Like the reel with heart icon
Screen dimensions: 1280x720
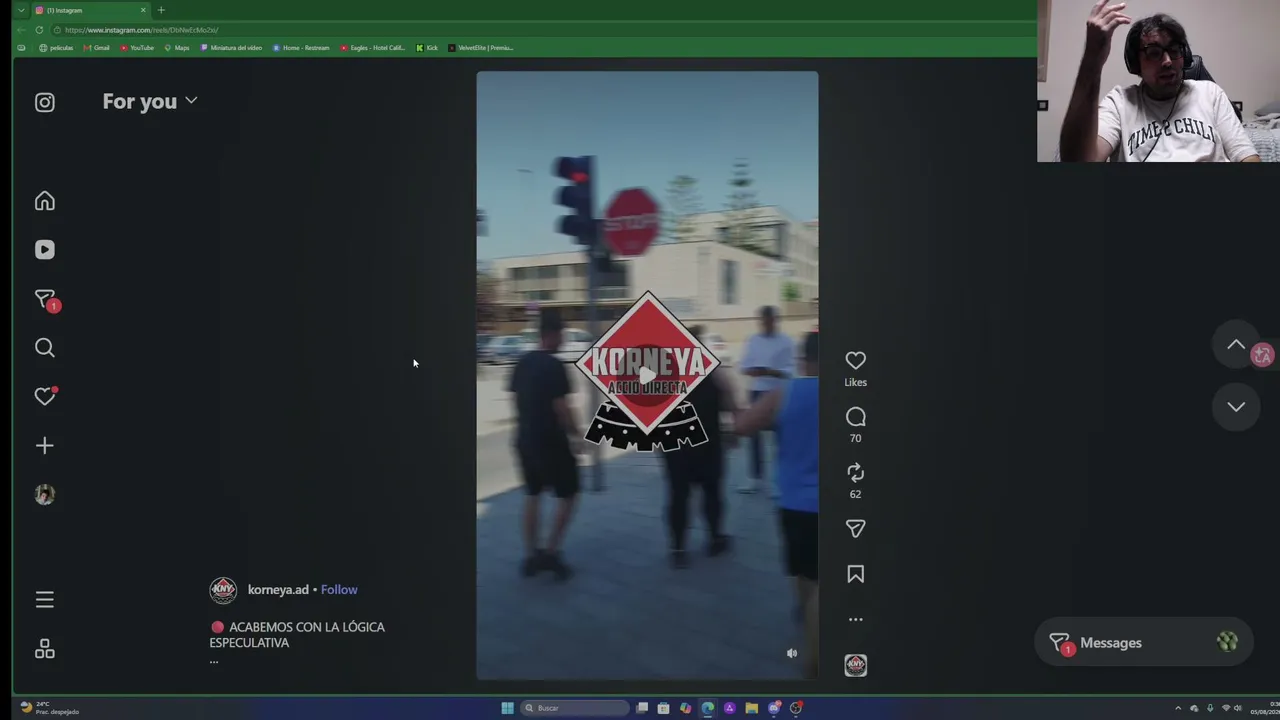(x=855, y=360)
